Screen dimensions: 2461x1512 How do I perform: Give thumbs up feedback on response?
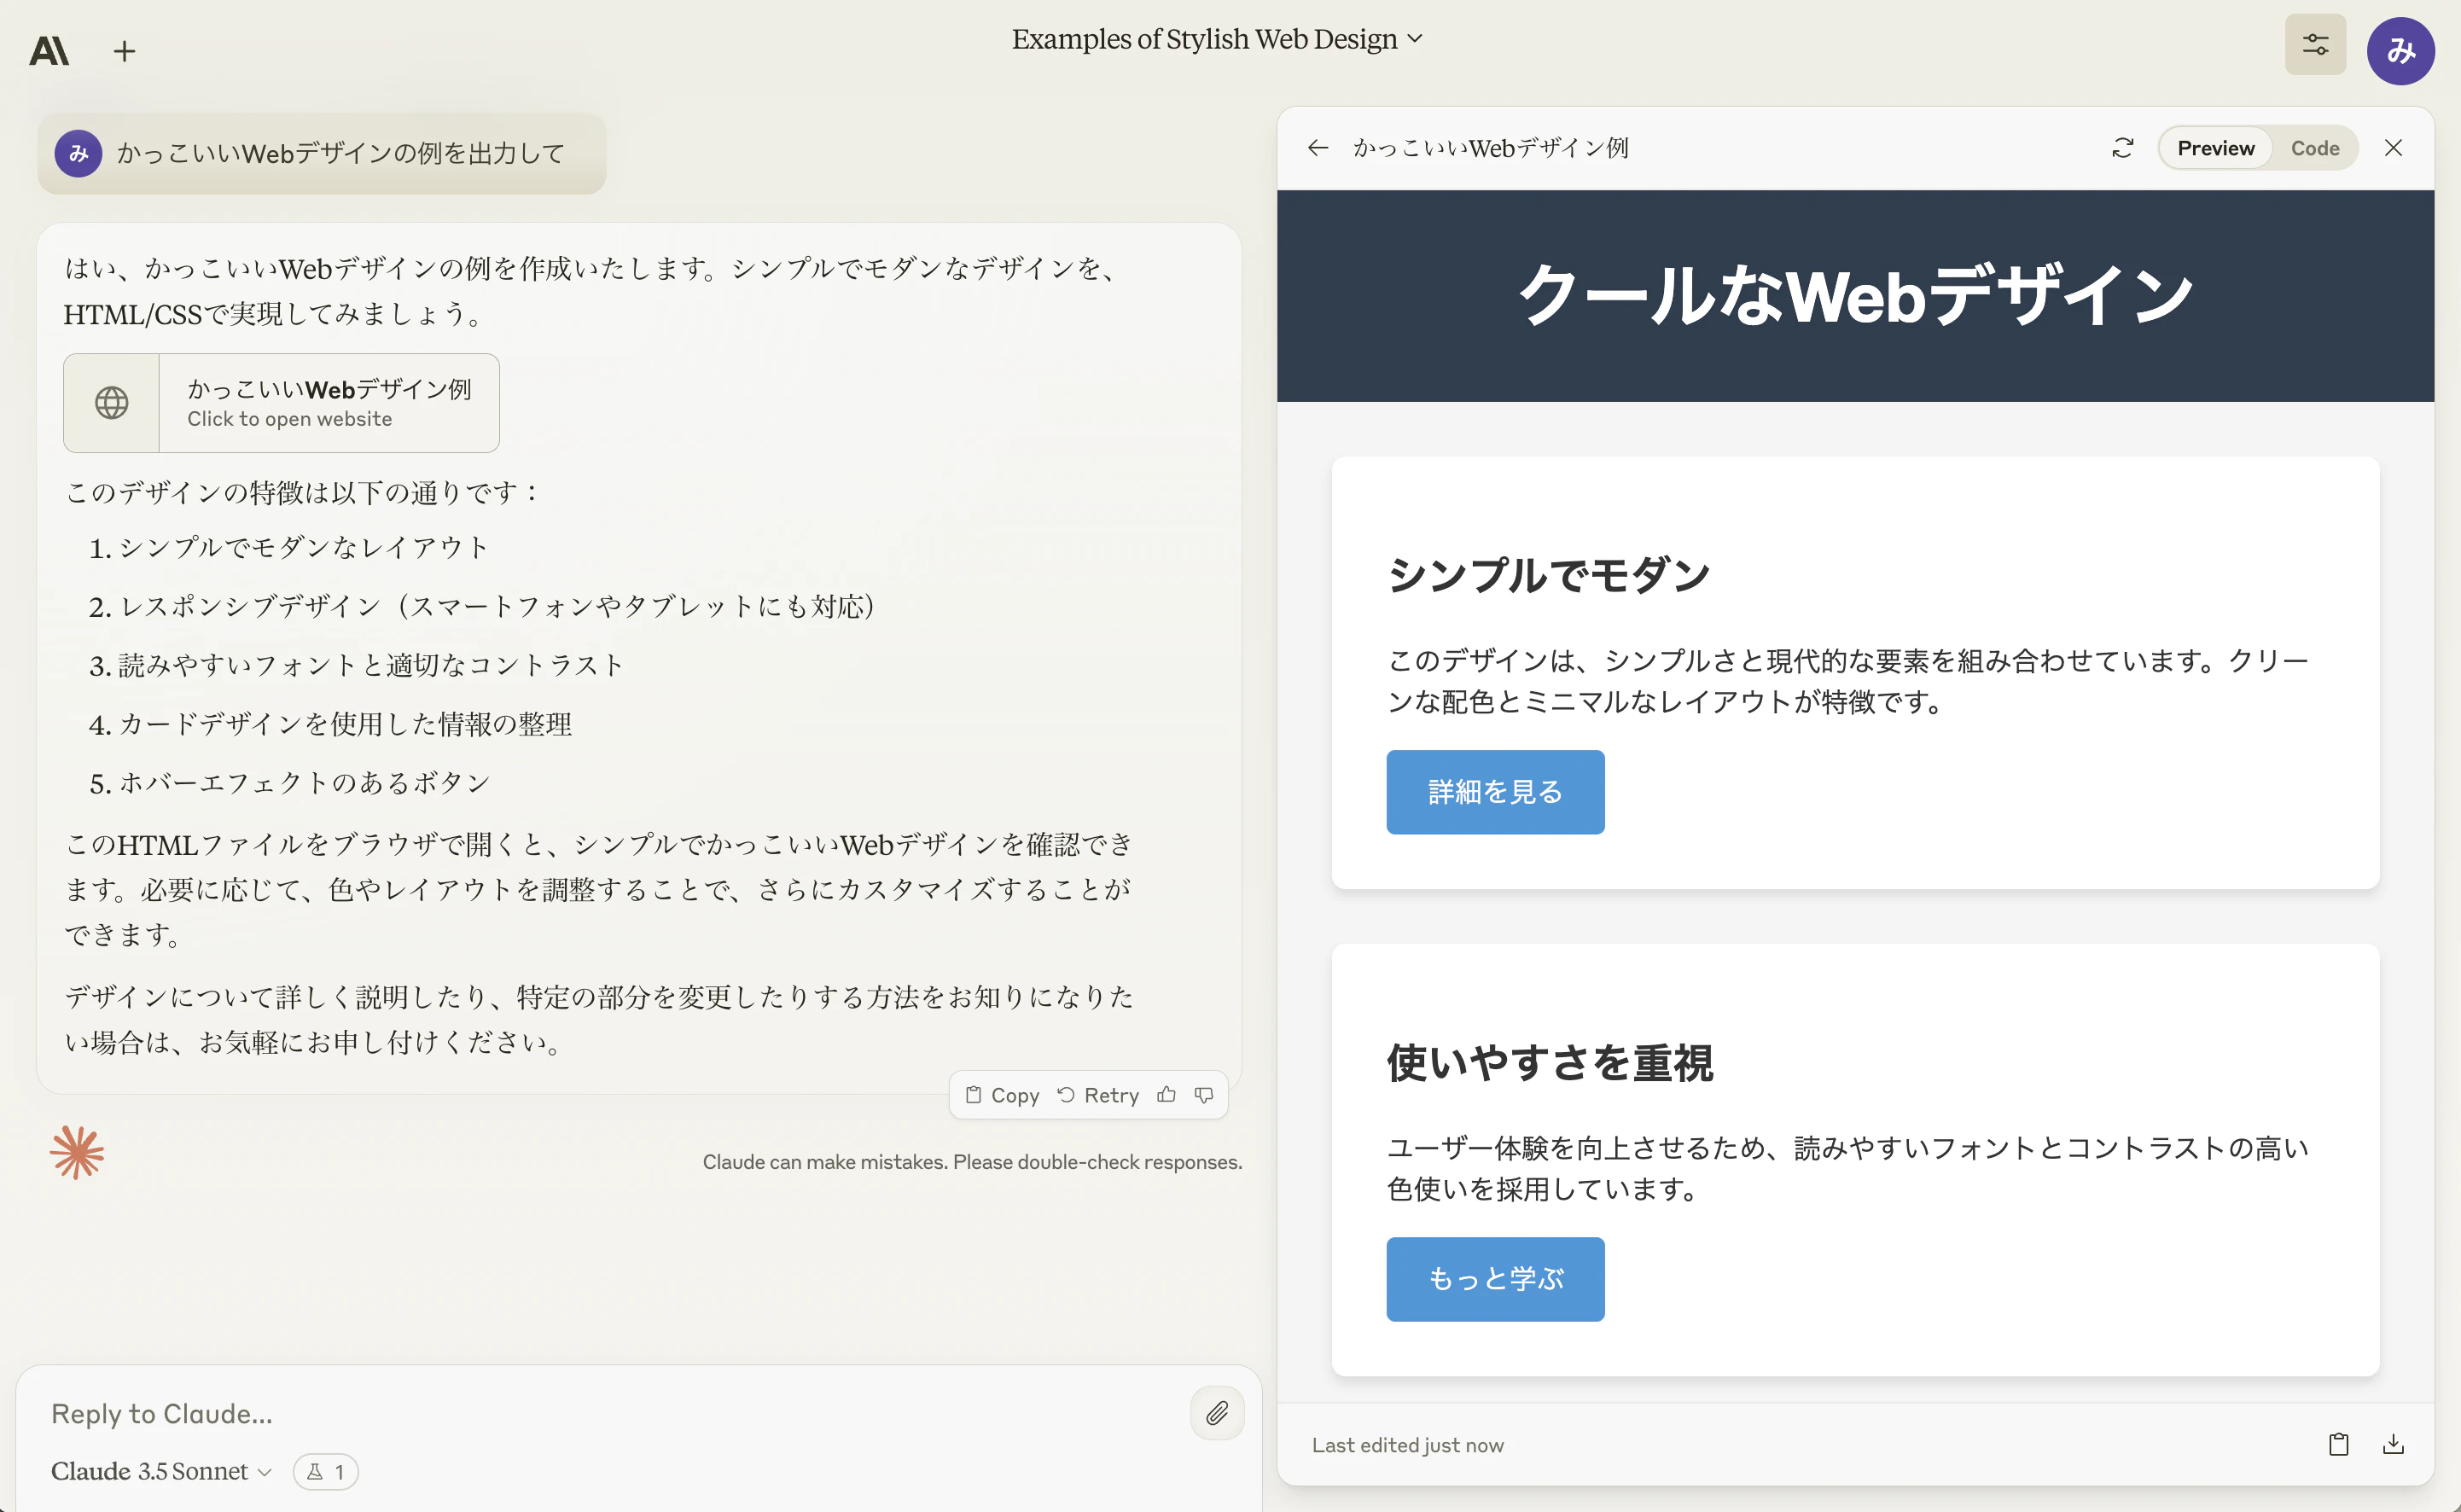[1166, 1095]
